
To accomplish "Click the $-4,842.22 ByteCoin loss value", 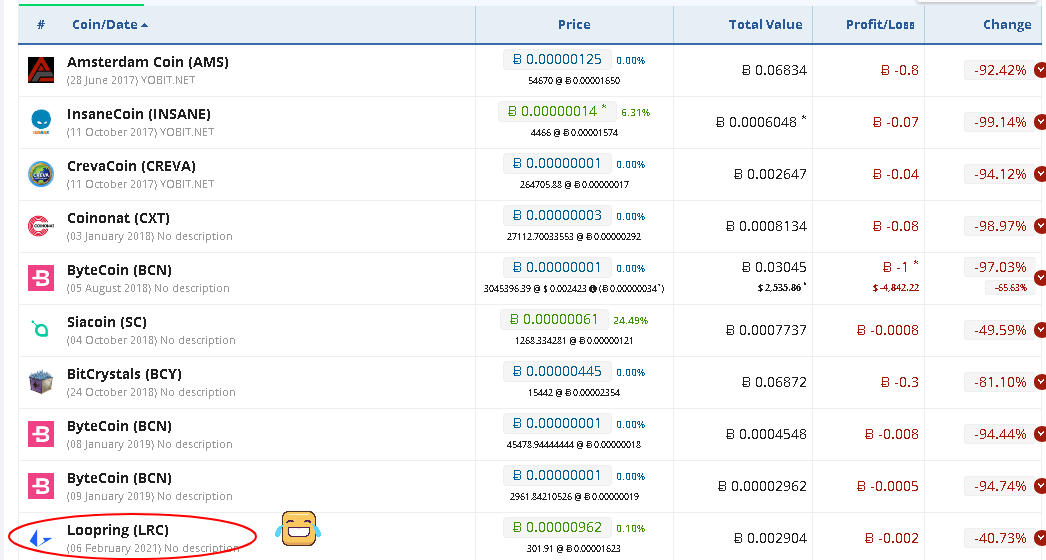I will point(895,288).
